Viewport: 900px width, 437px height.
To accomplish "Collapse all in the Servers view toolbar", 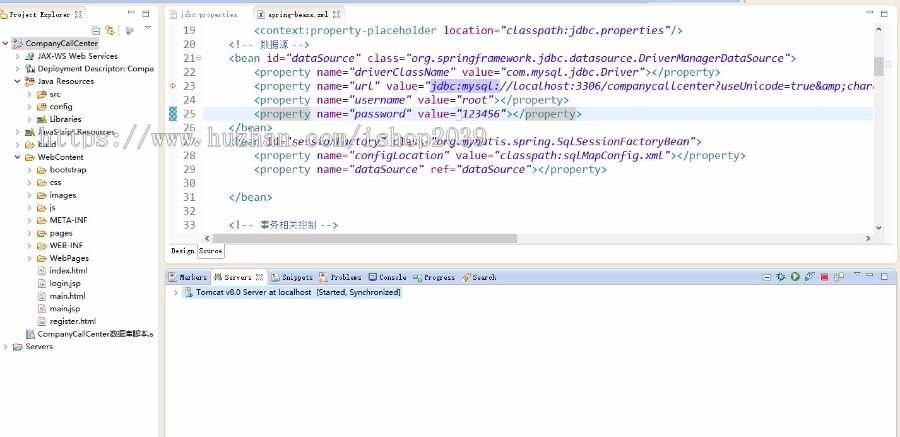I will click(767, 277).
